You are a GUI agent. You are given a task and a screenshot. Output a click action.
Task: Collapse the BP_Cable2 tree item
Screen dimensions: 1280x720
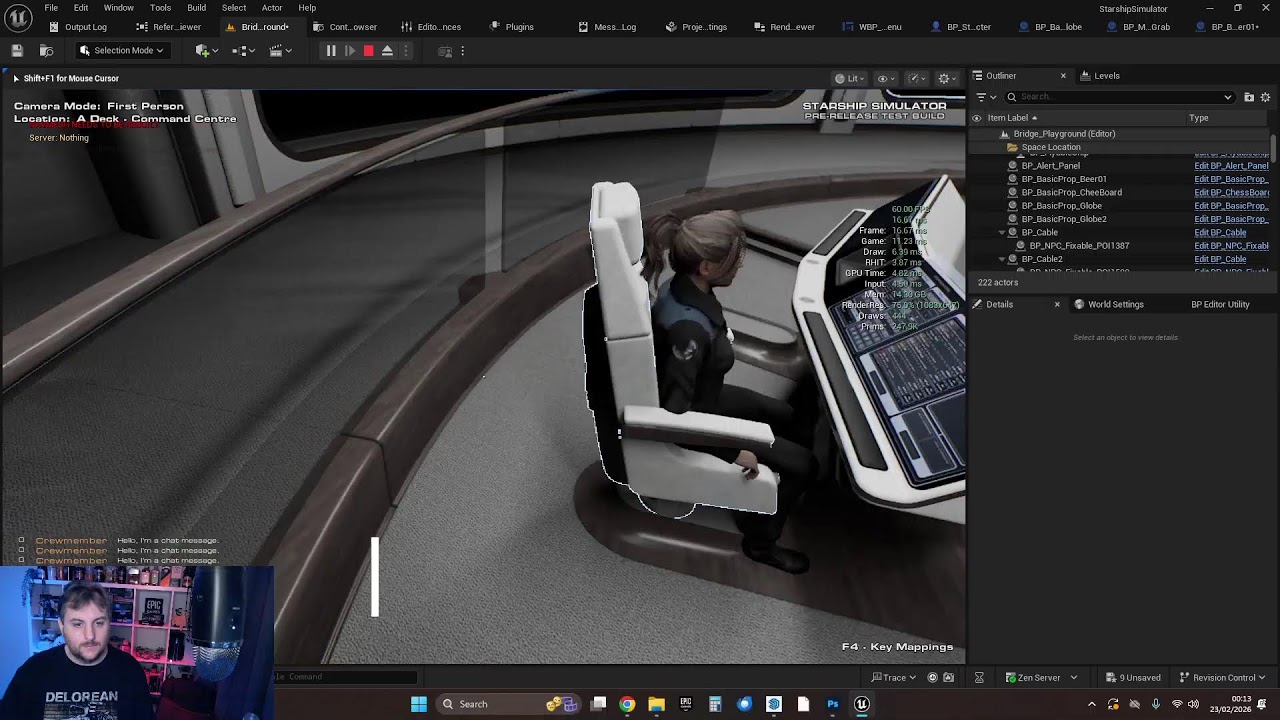tap(1002, 259)
